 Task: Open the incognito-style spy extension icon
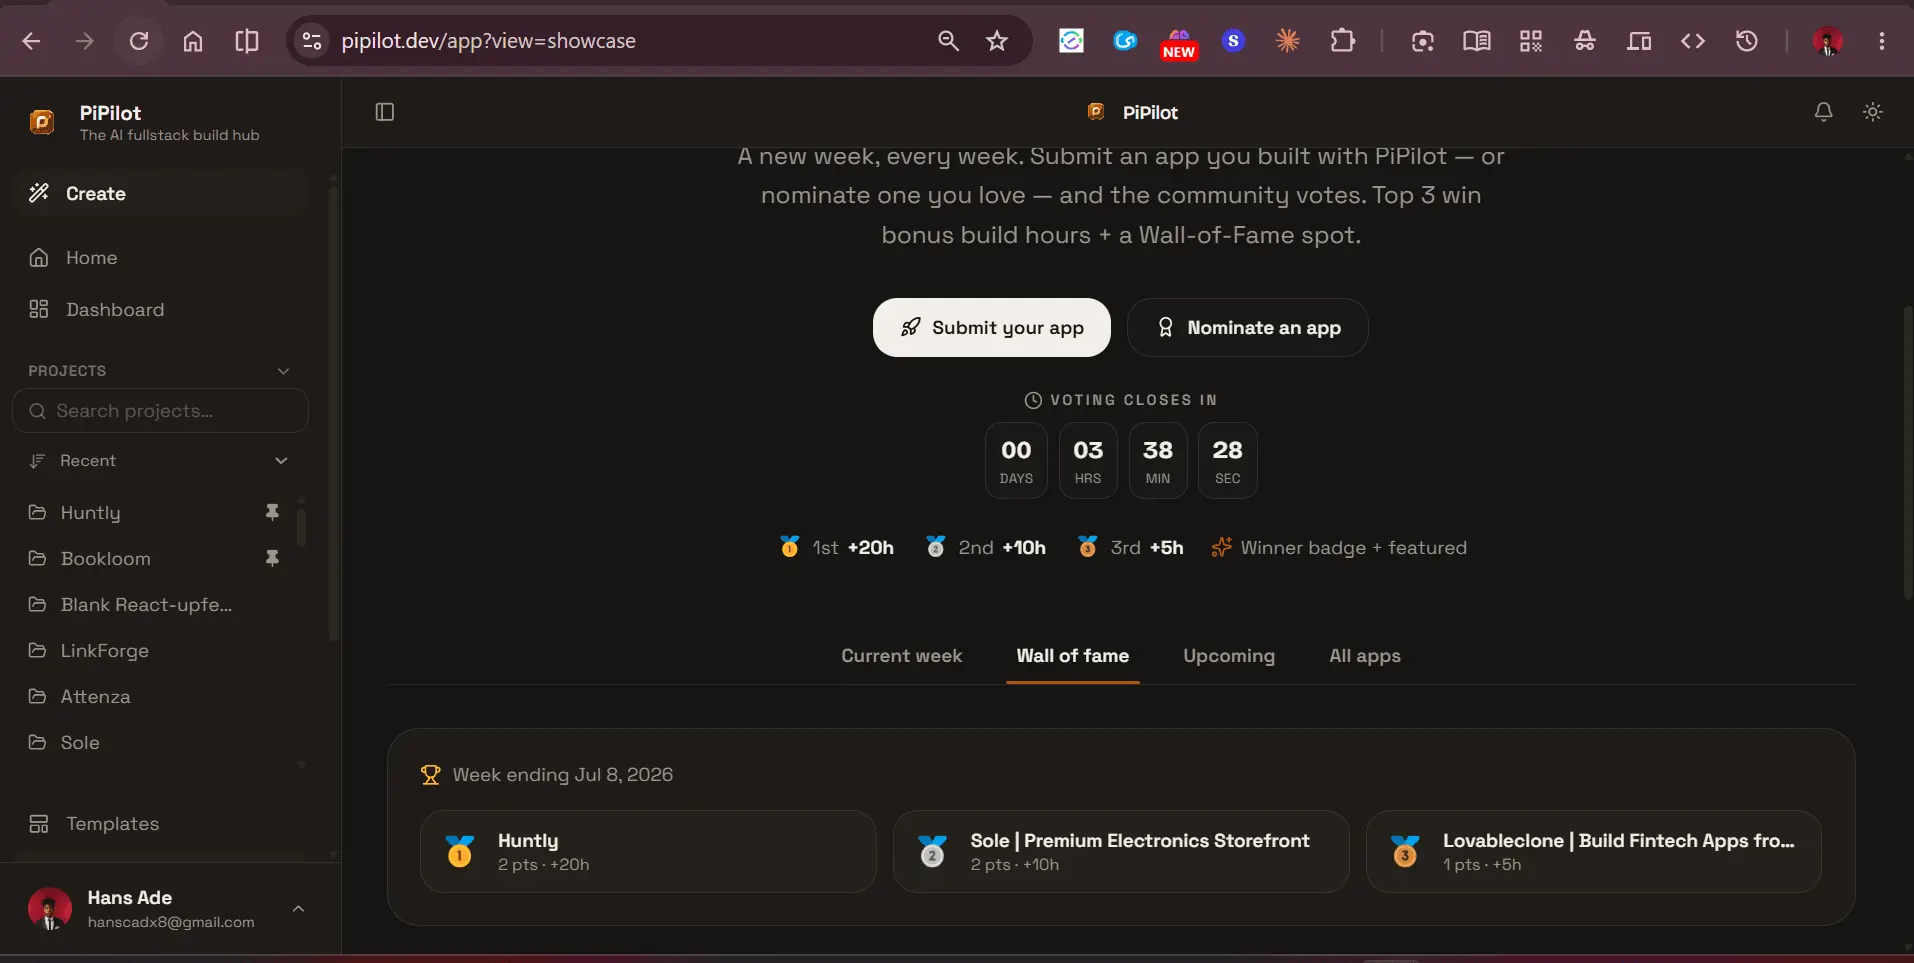tap(1585, 41)
